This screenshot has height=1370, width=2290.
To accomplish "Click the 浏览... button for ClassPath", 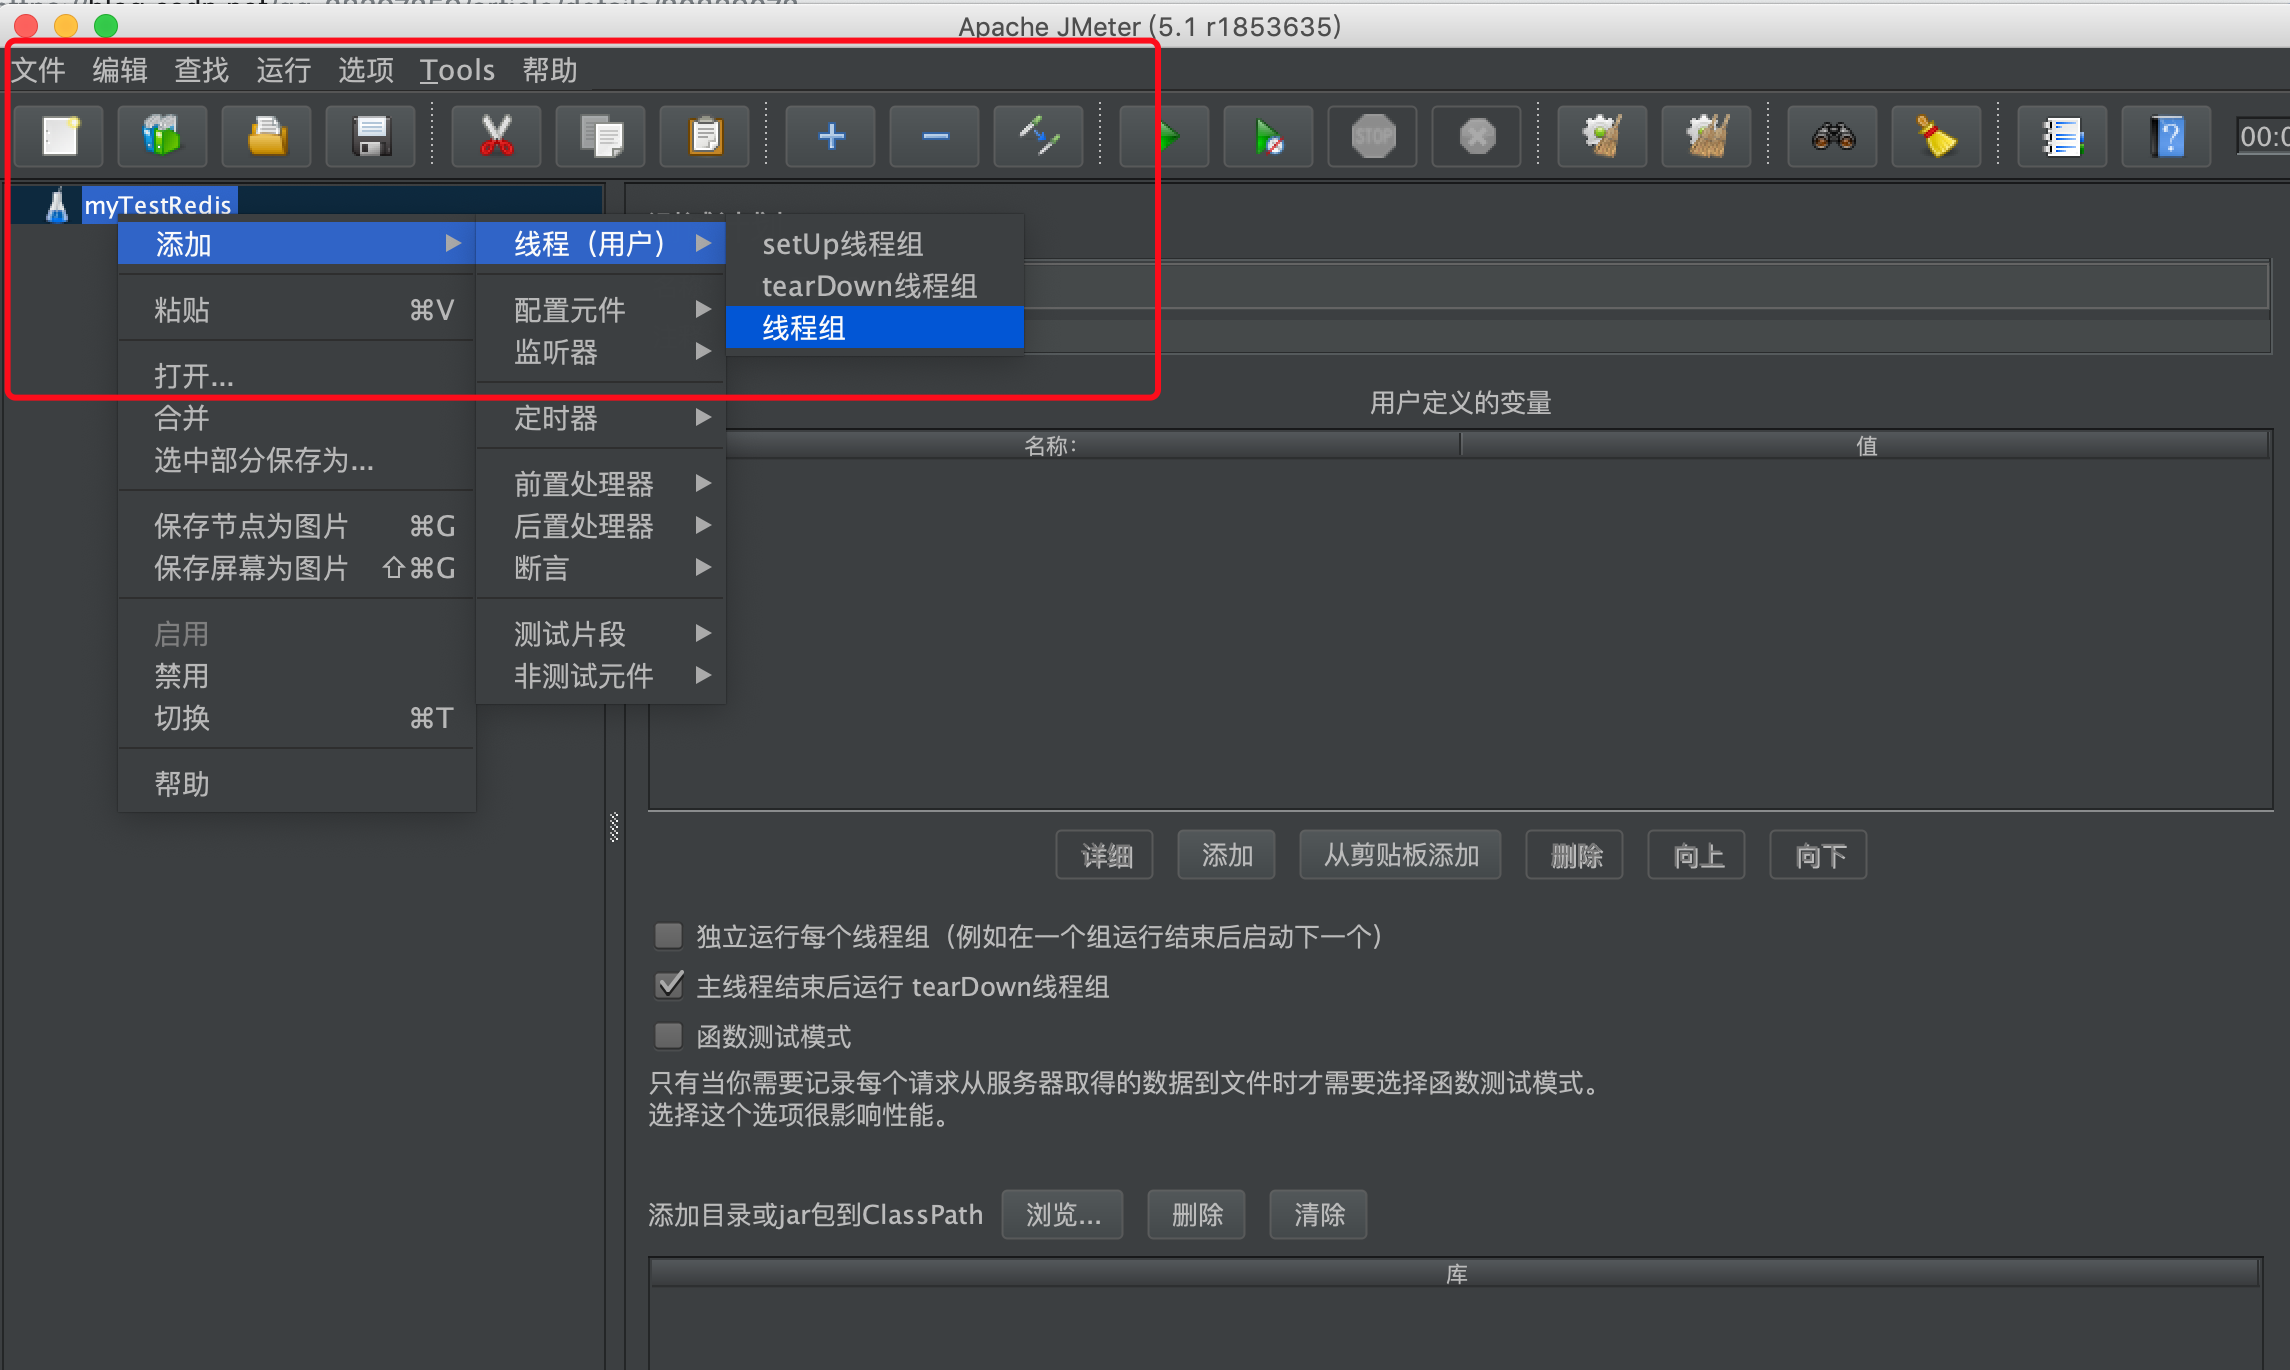I will [1062, 1215].
